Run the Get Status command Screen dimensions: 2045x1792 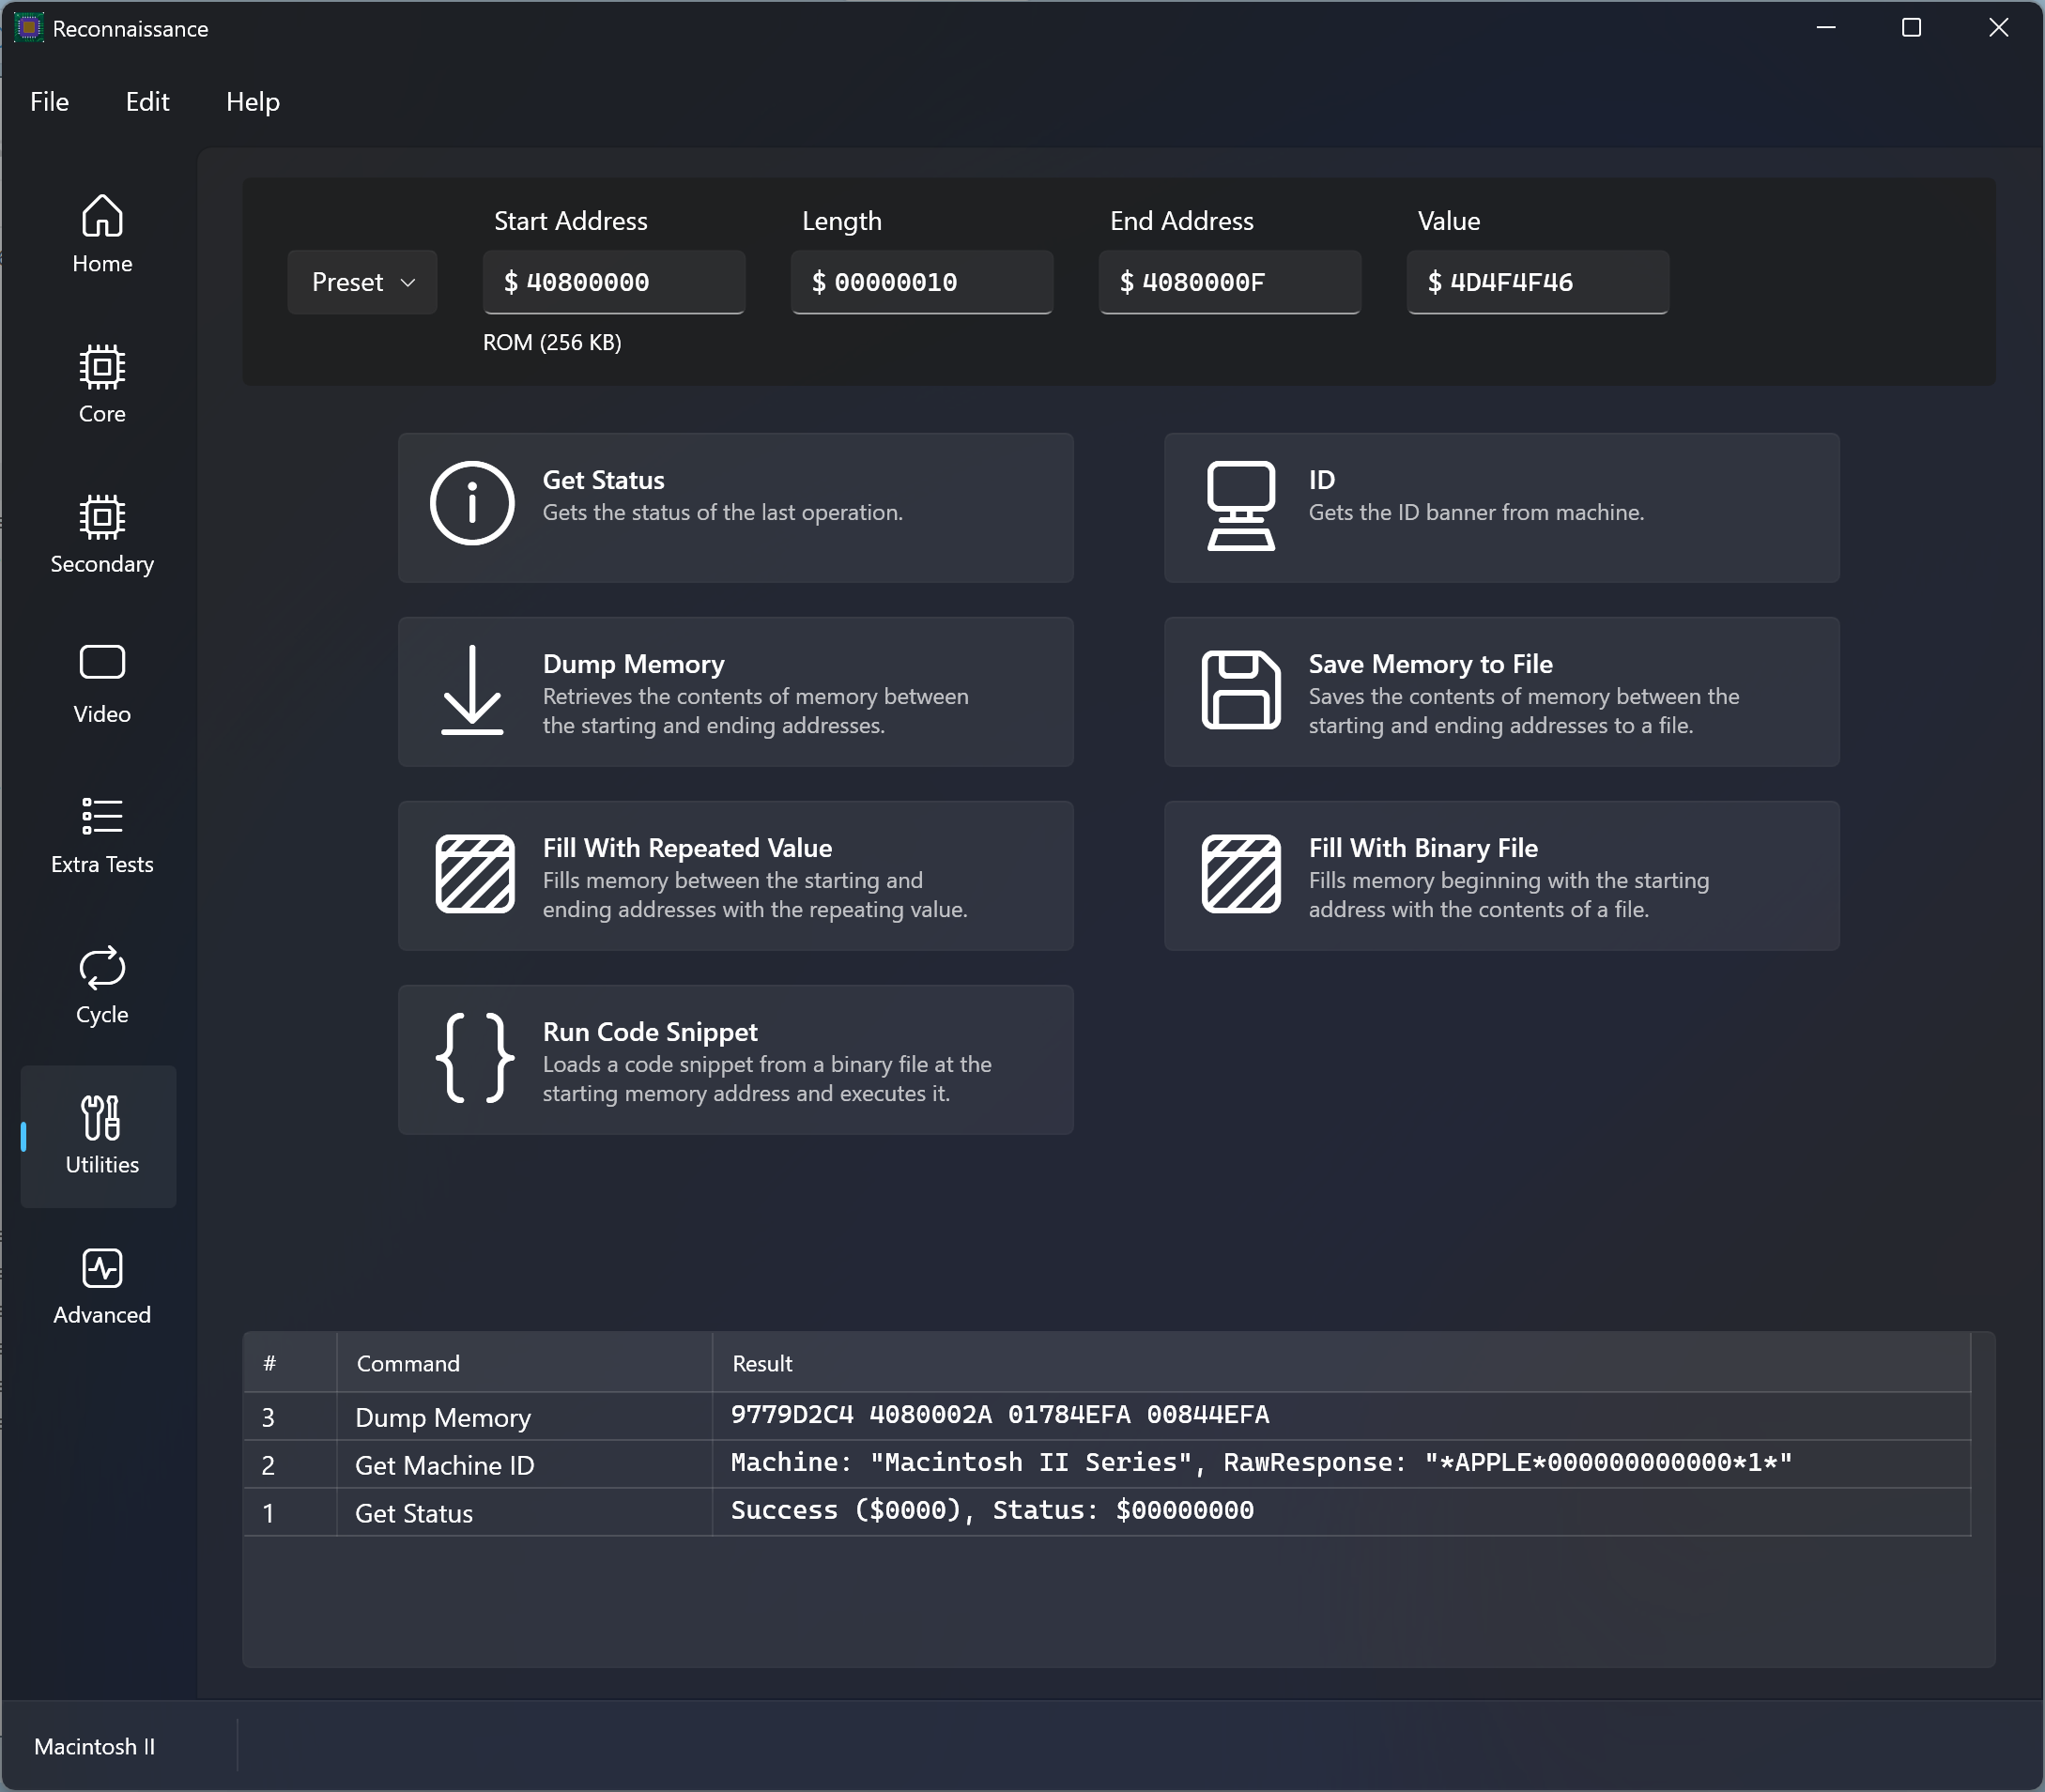click(735, 508)
